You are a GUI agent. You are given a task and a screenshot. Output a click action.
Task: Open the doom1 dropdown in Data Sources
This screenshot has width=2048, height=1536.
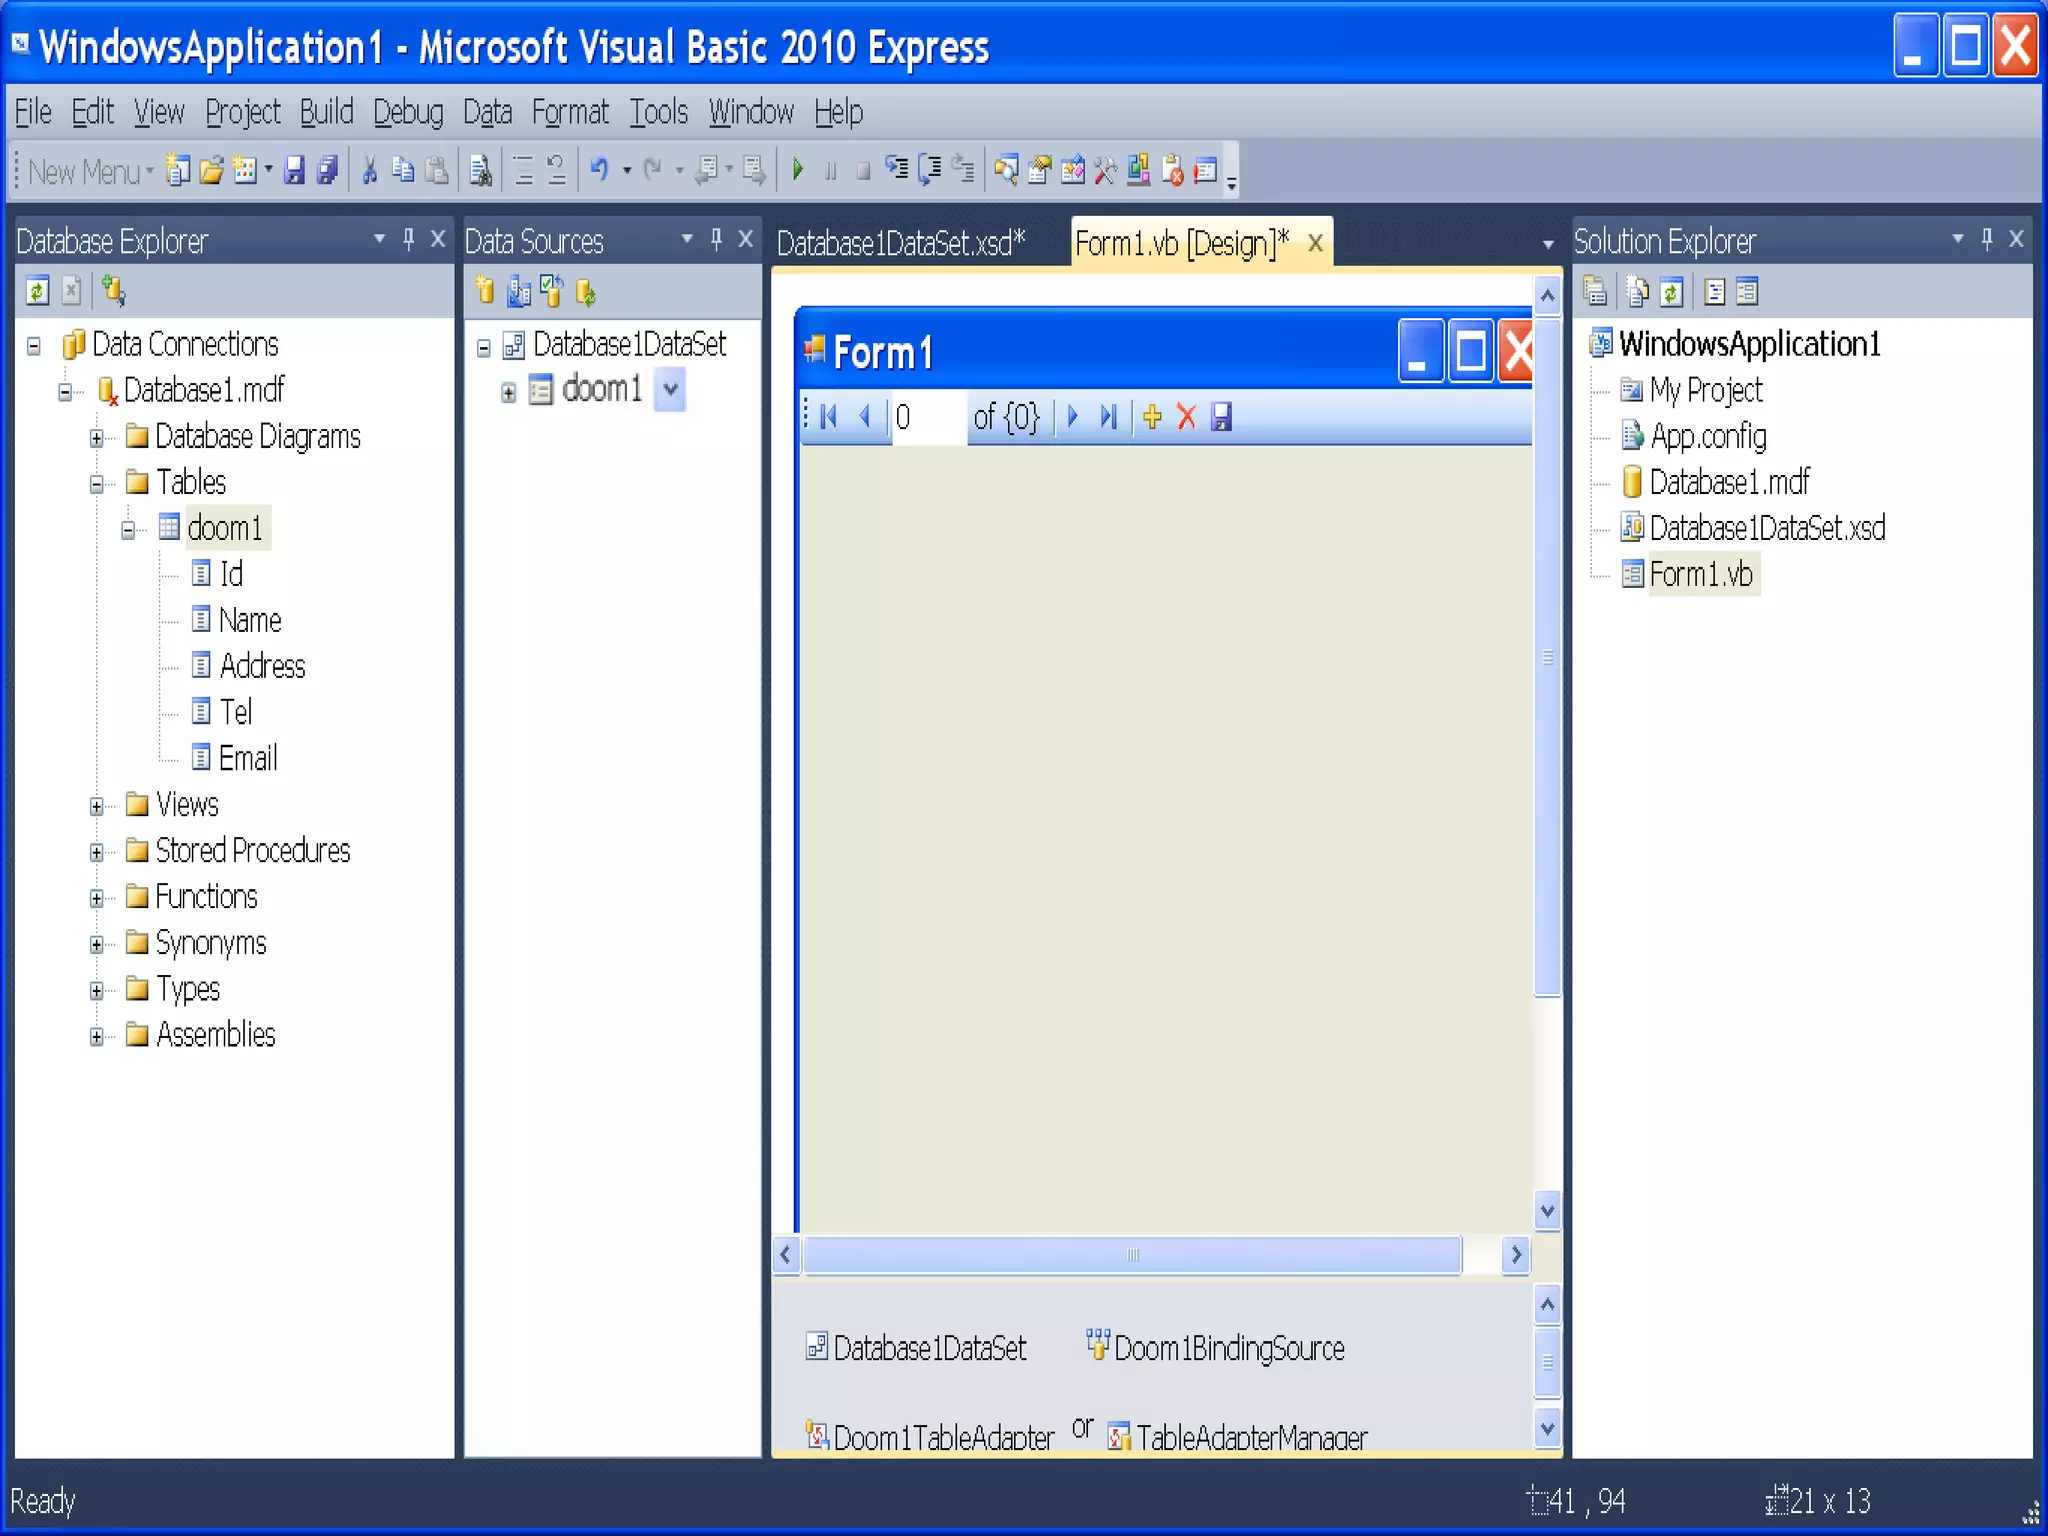pos(670,390)
